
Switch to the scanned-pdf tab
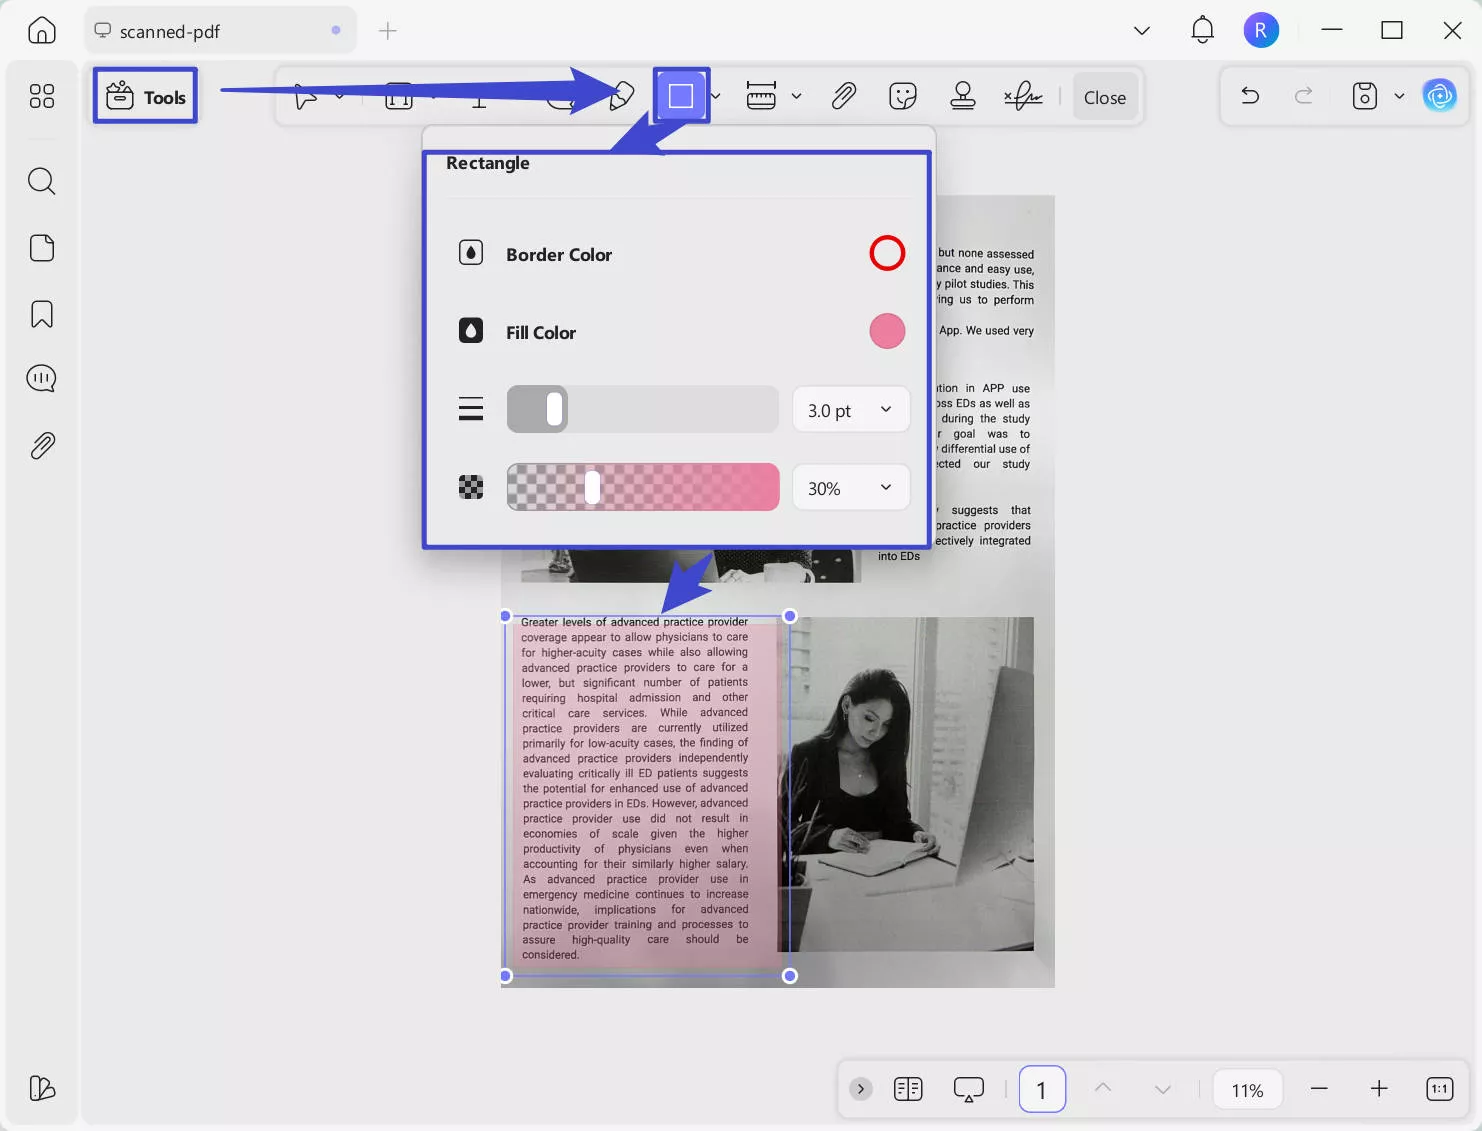(200, 31)
